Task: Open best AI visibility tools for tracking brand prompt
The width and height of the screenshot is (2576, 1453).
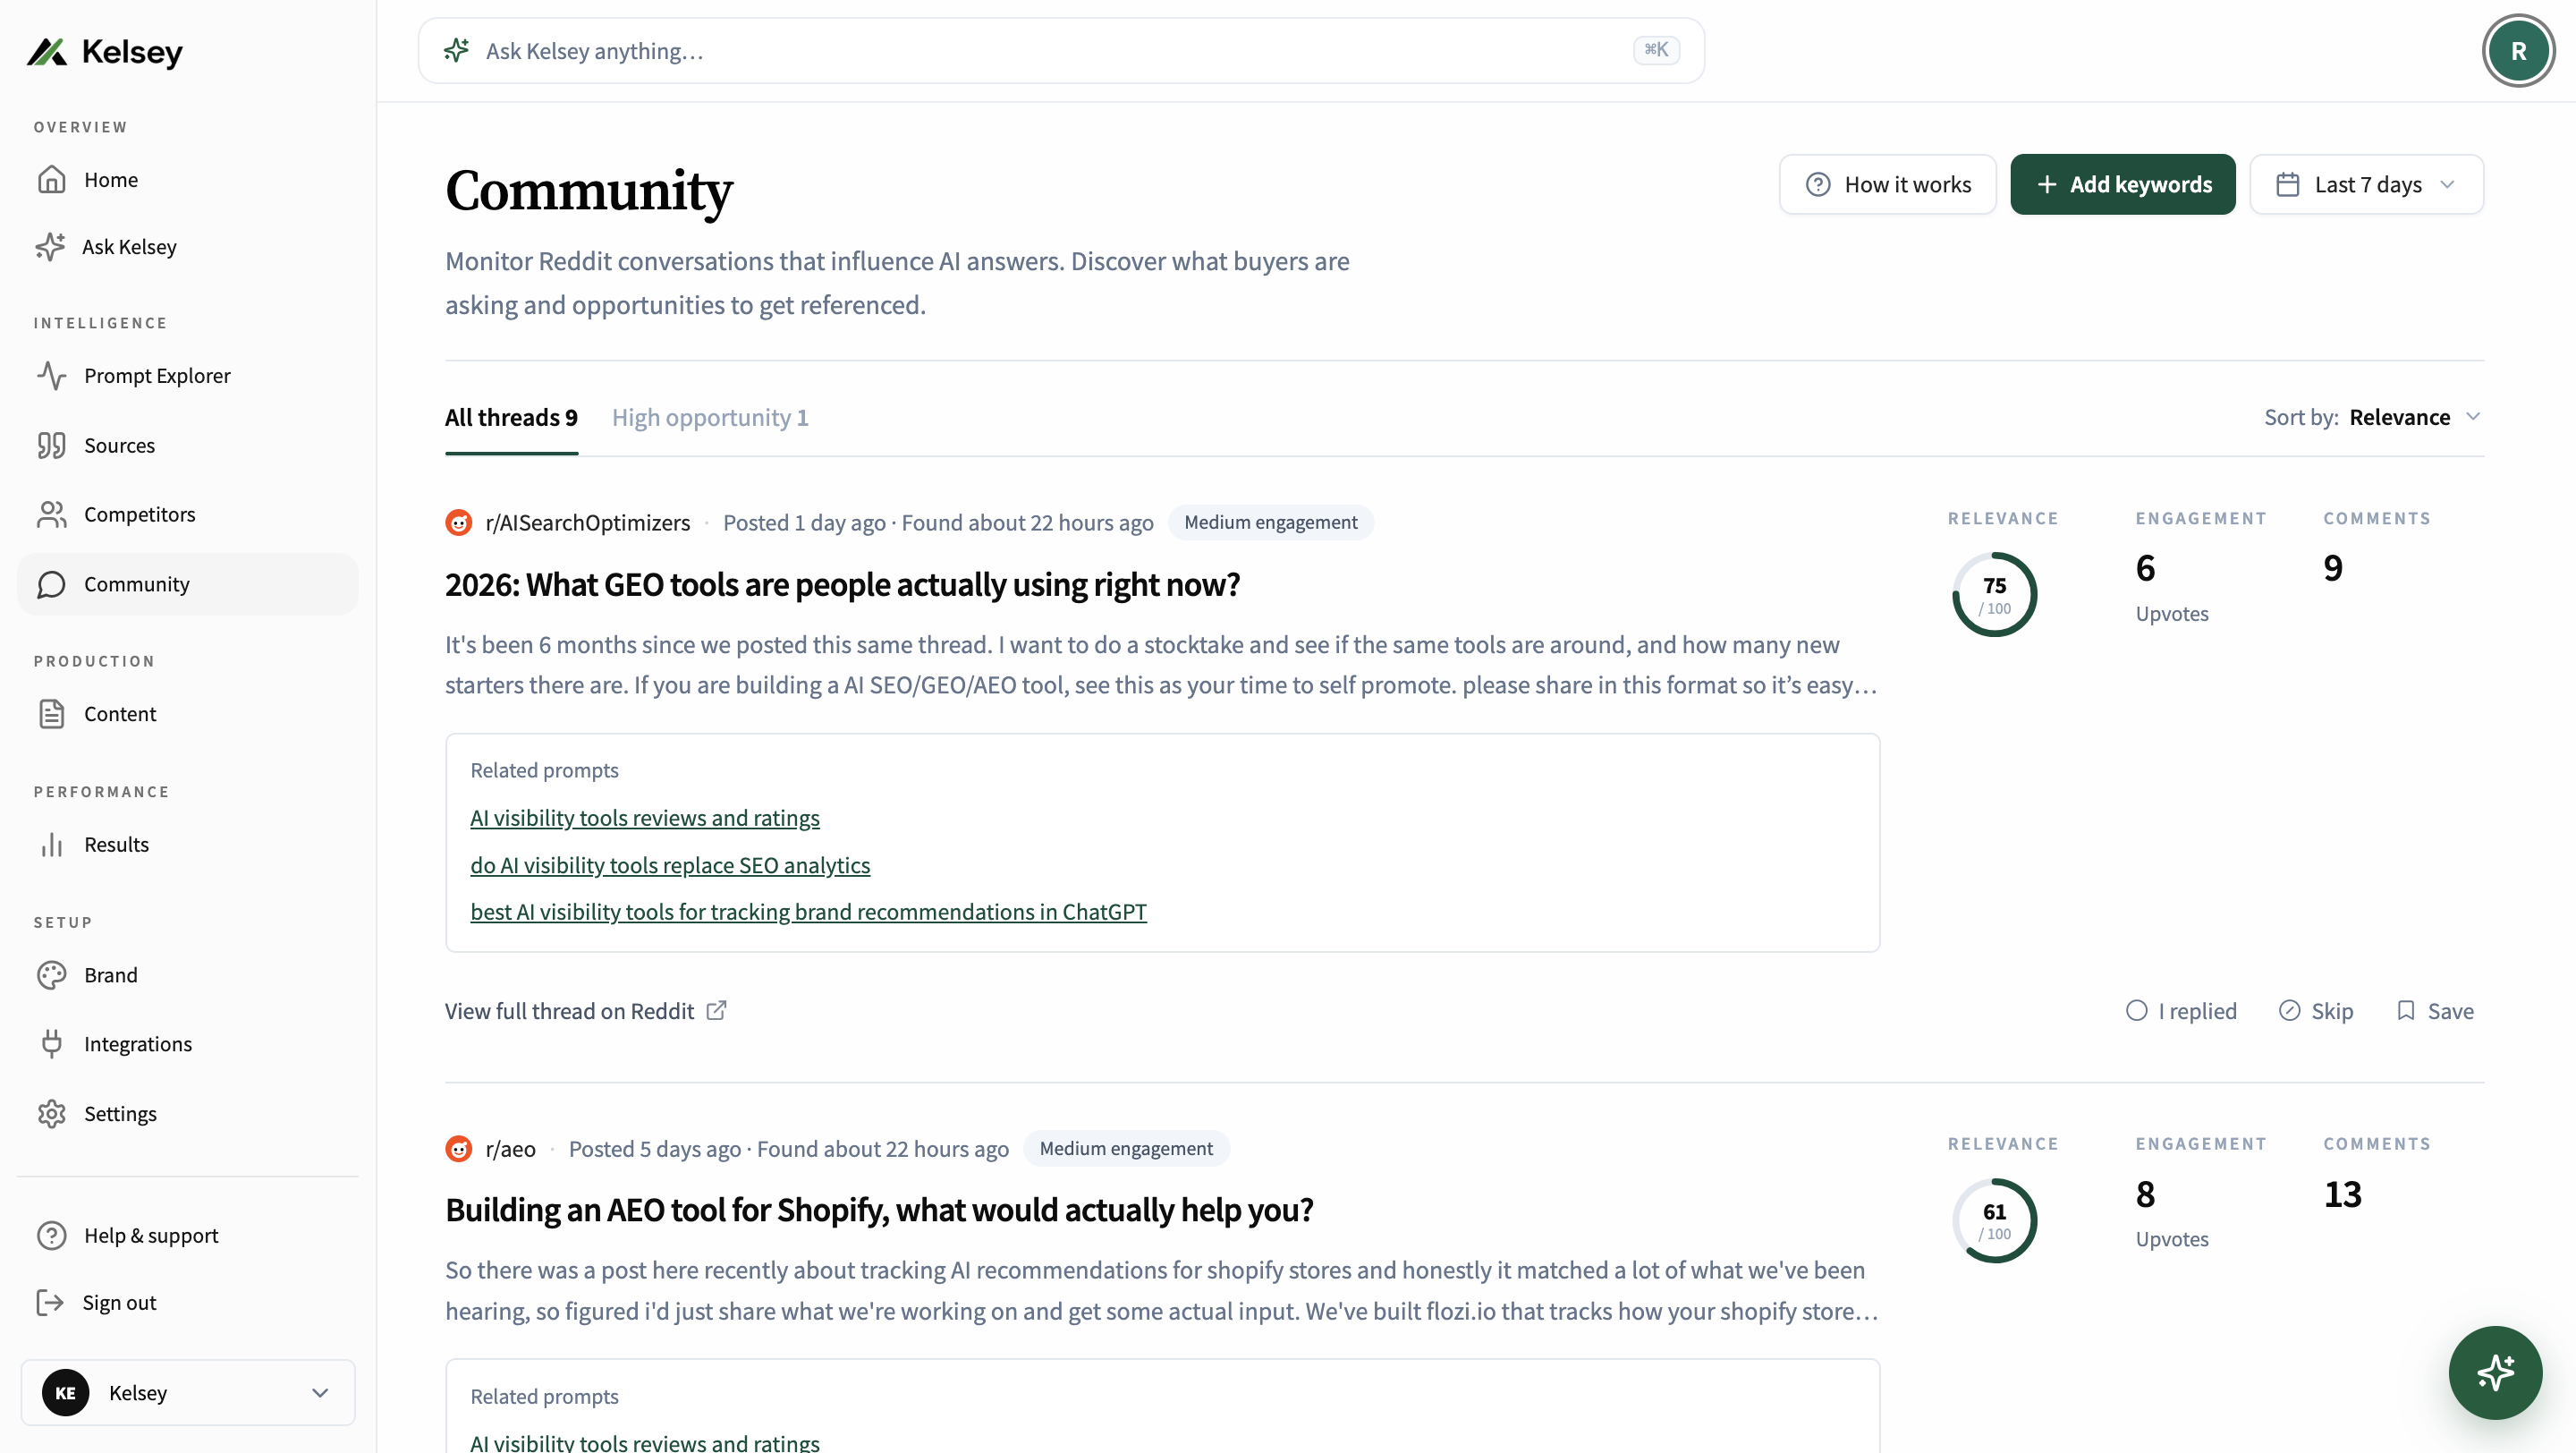Action: [x=808, y=912]
